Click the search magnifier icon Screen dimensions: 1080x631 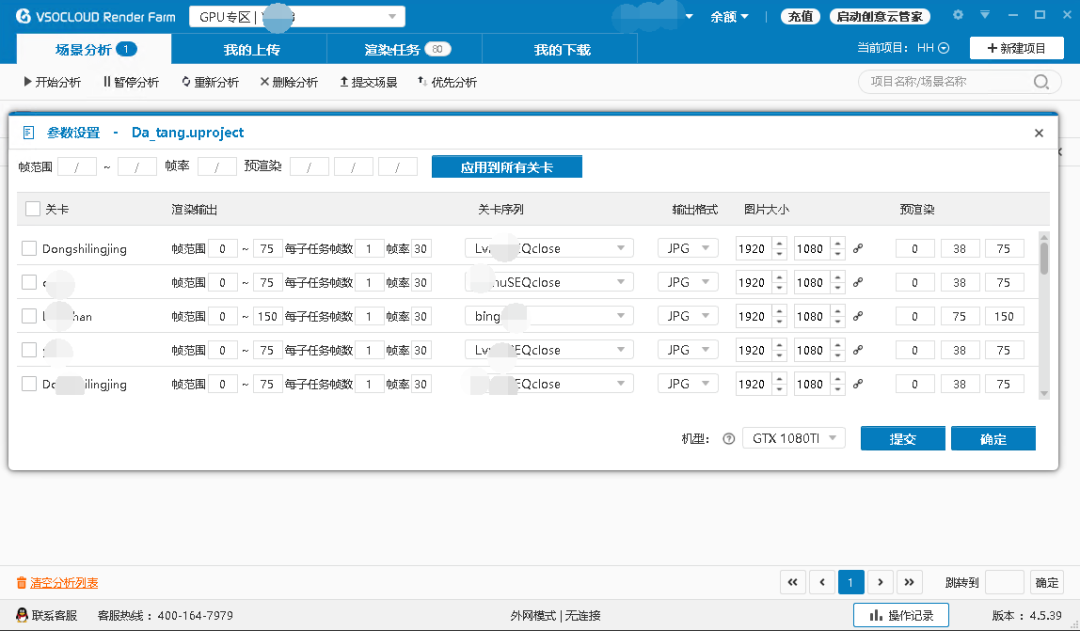tap(1041, 82)
